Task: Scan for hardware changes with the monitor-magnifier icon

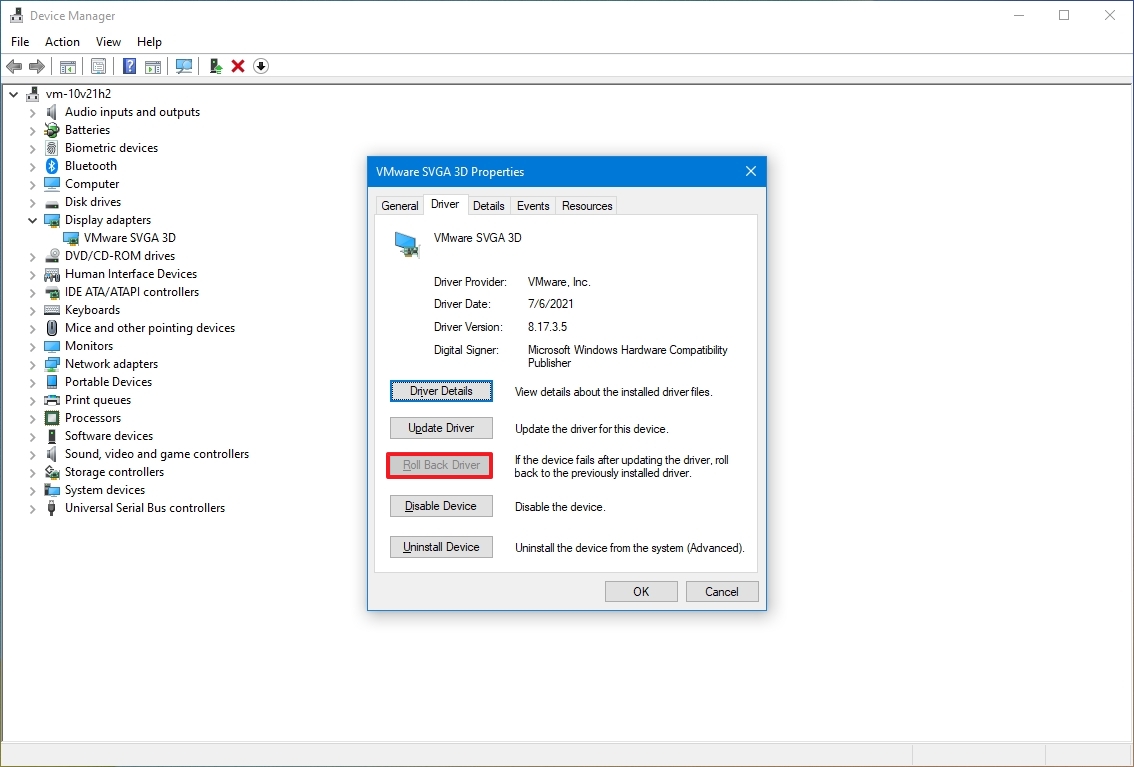Action: coord(184,67)
